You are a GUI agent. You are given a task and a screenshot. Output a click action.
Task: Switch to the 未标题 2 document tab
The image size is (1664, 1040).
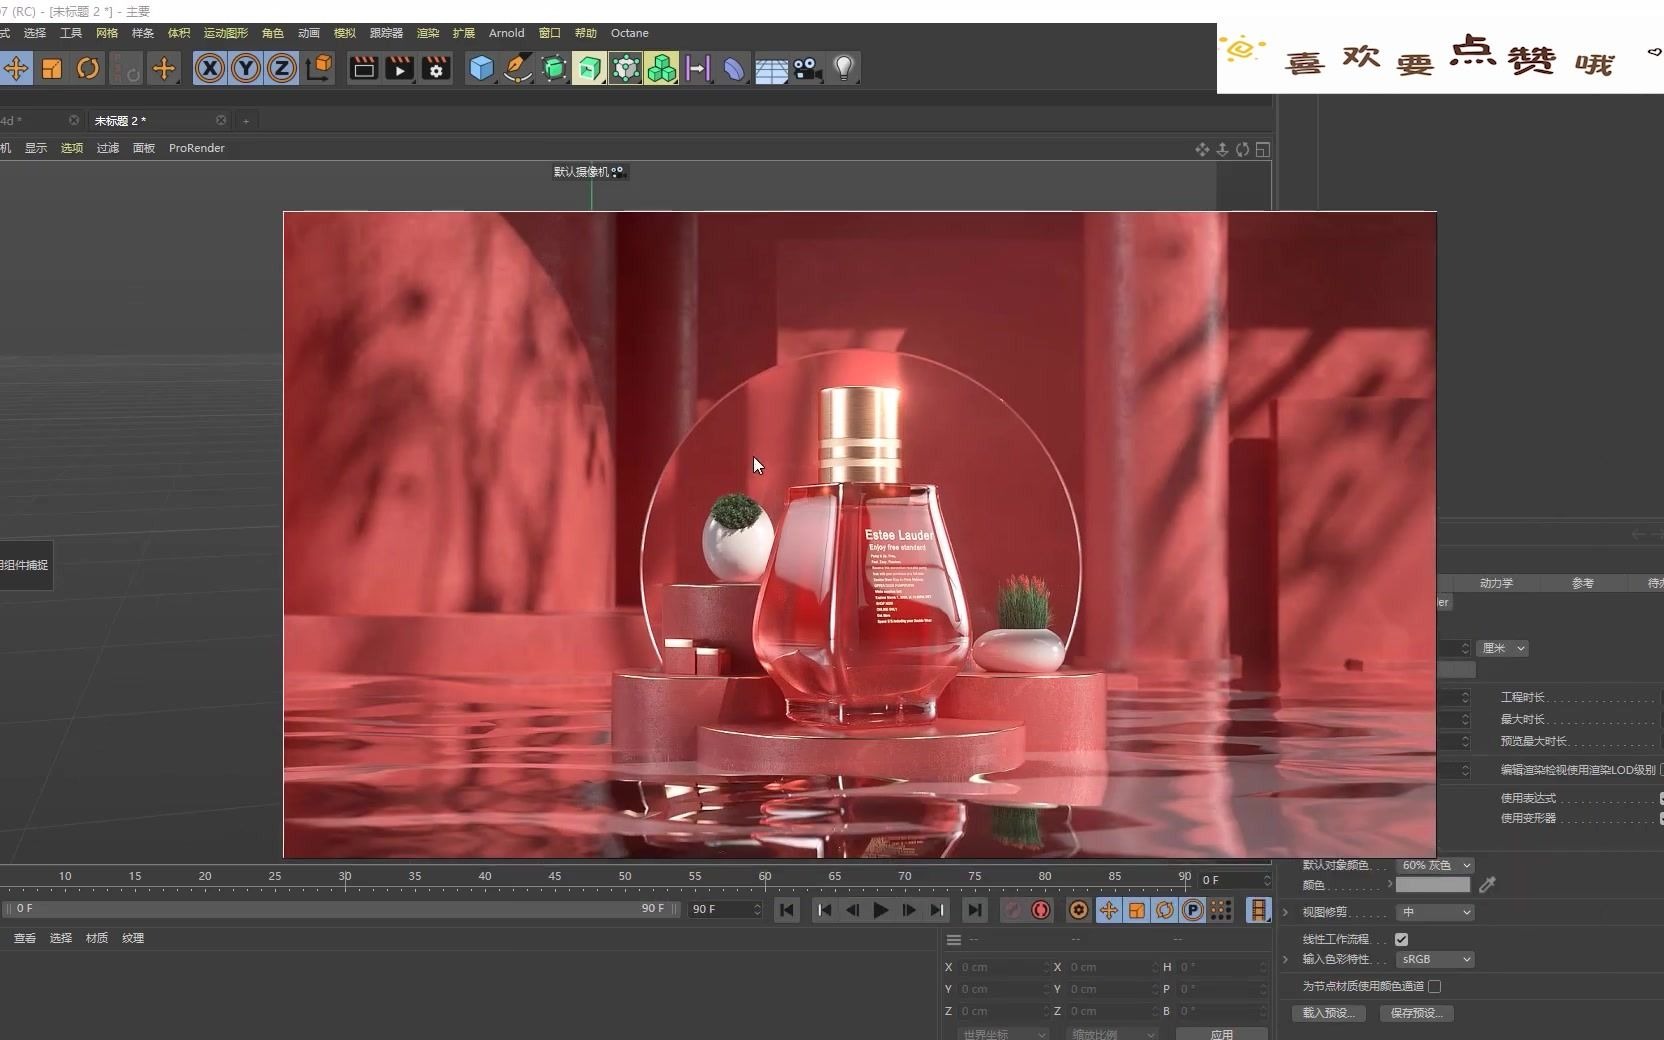120,121
